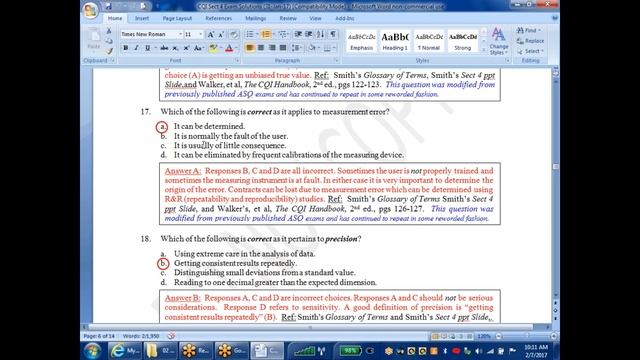The height and width of the screenshot is (360, 640).
Task: Click the Increase Indent icon
Action: click(309, 34)
